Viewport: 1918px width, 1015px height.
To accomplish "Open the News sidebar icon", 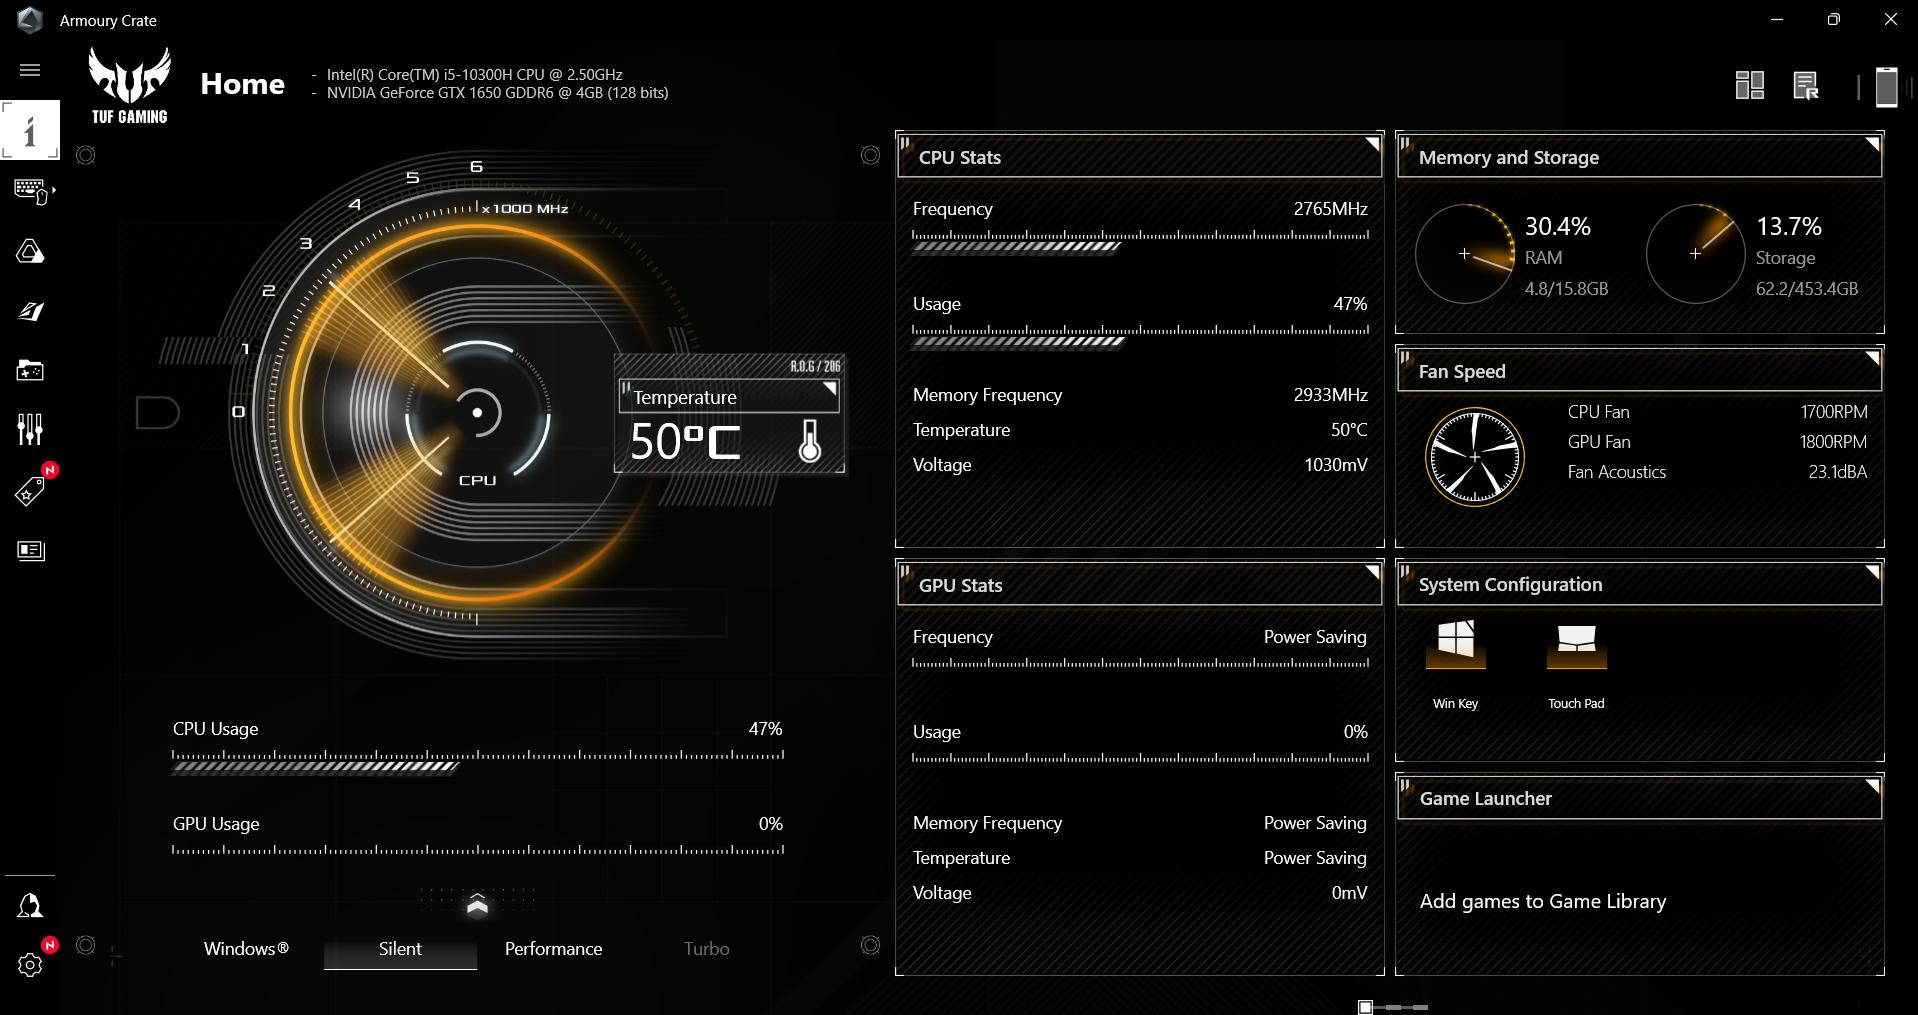I will (x=31, y=551).
